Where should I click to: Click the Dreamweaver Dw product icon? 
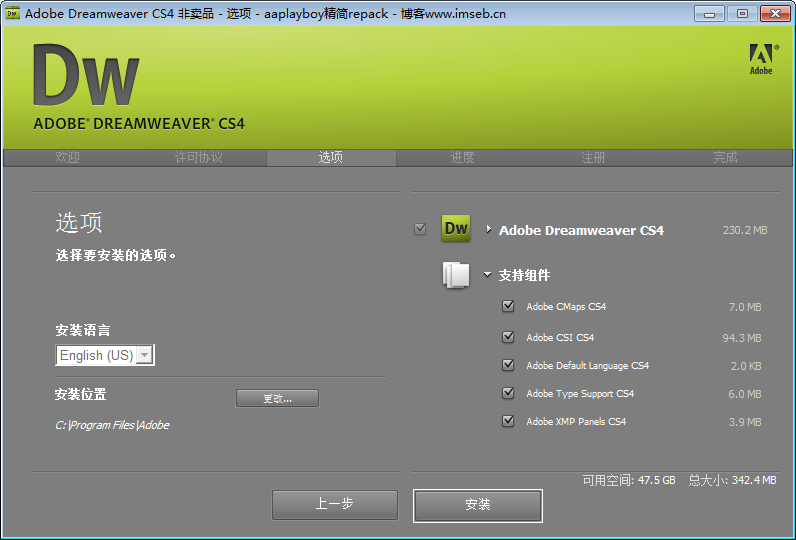point(456,228)
